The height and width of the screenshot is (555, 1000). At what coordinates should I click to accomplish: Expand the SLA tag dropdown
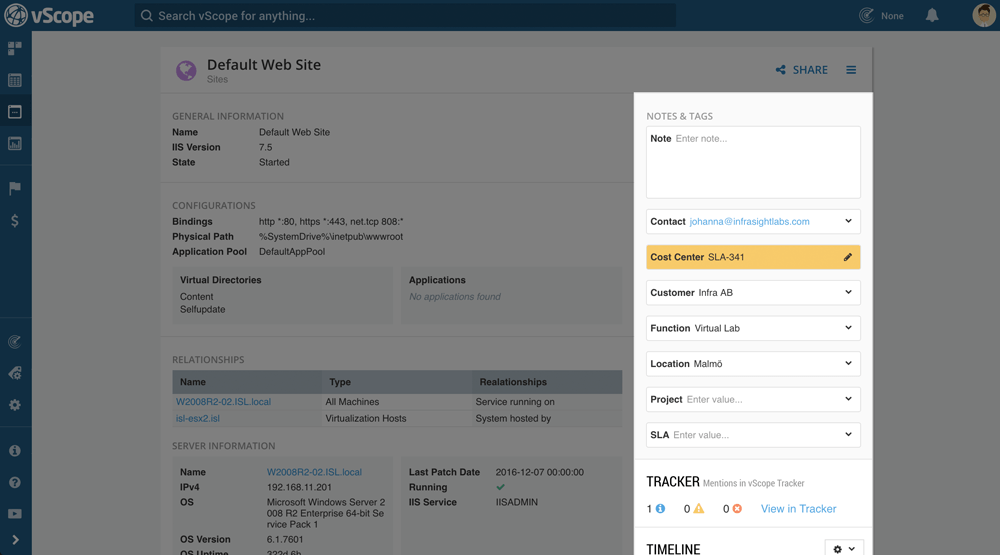pyautogui.click(x=848, y=434)
